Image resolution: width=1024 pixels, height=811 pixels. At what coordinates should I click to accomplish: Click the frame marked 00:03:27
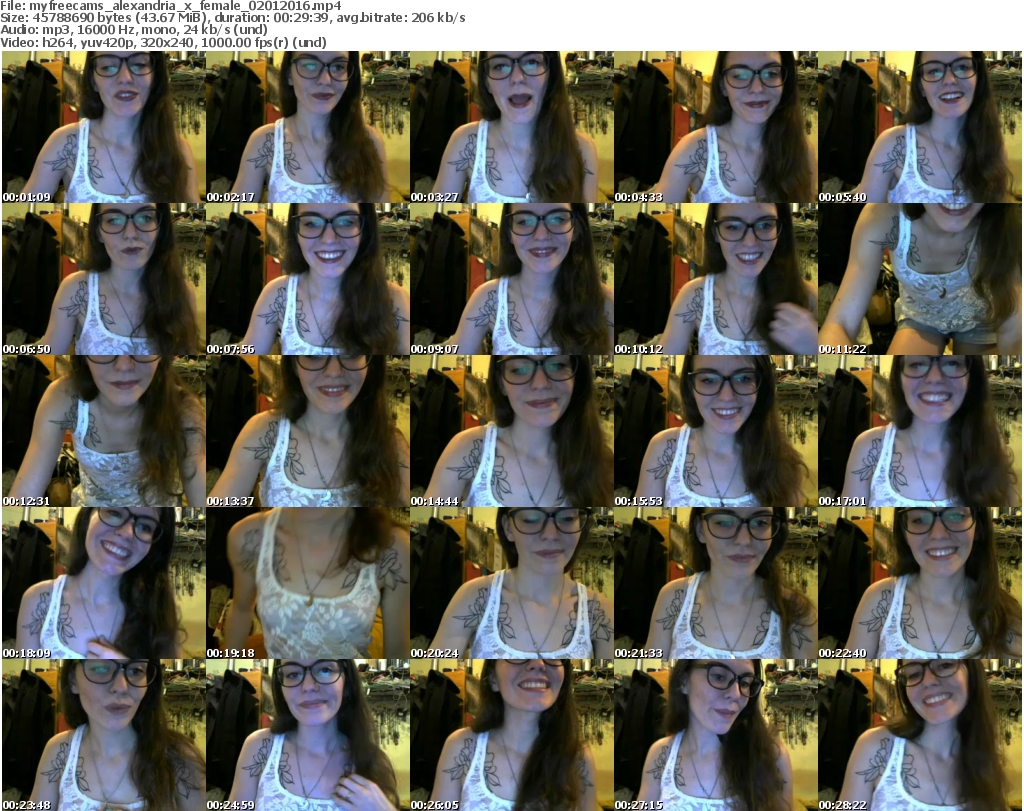click(x=511, y=127)
